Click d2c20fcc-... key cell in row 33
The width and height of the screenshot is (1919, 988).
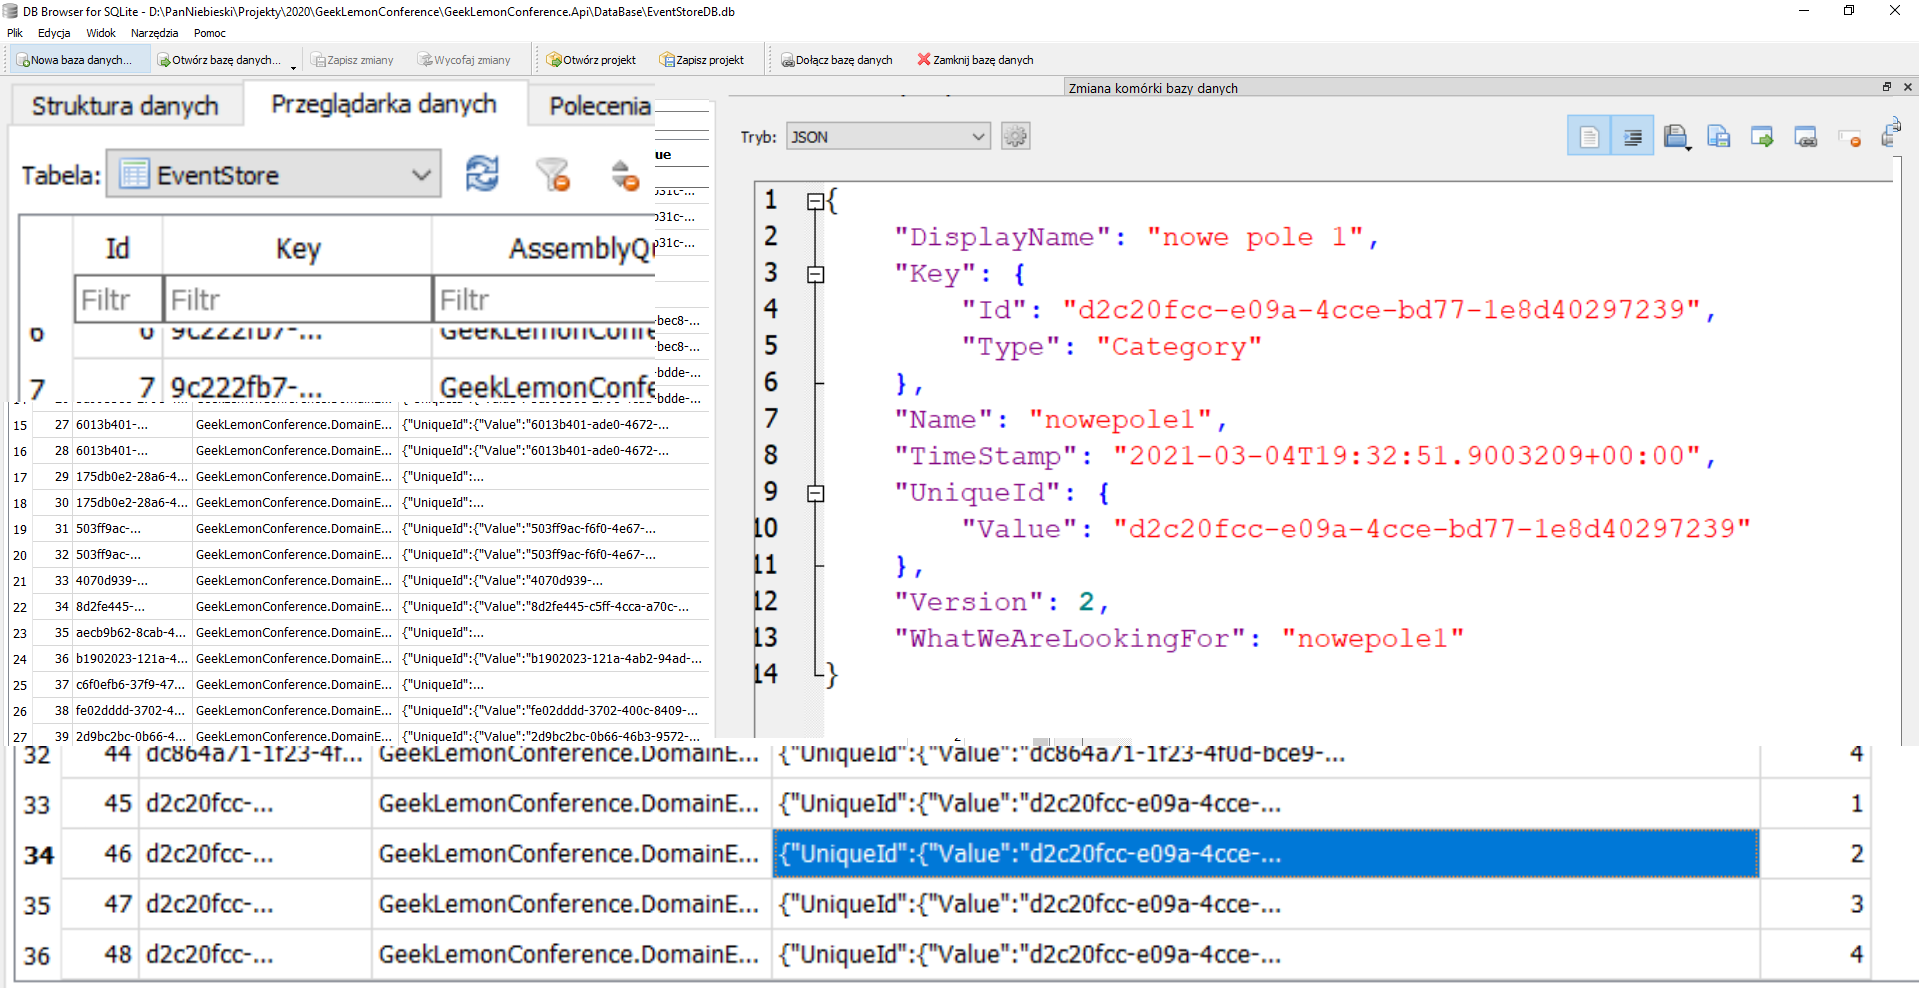(x=255, y=803)
